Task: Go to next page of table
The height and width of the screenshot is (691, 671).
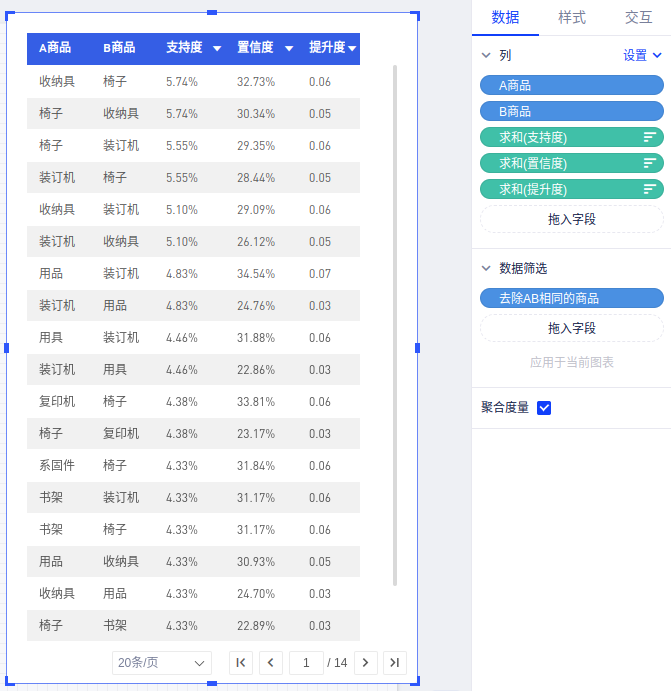Action: pos(366,662)
